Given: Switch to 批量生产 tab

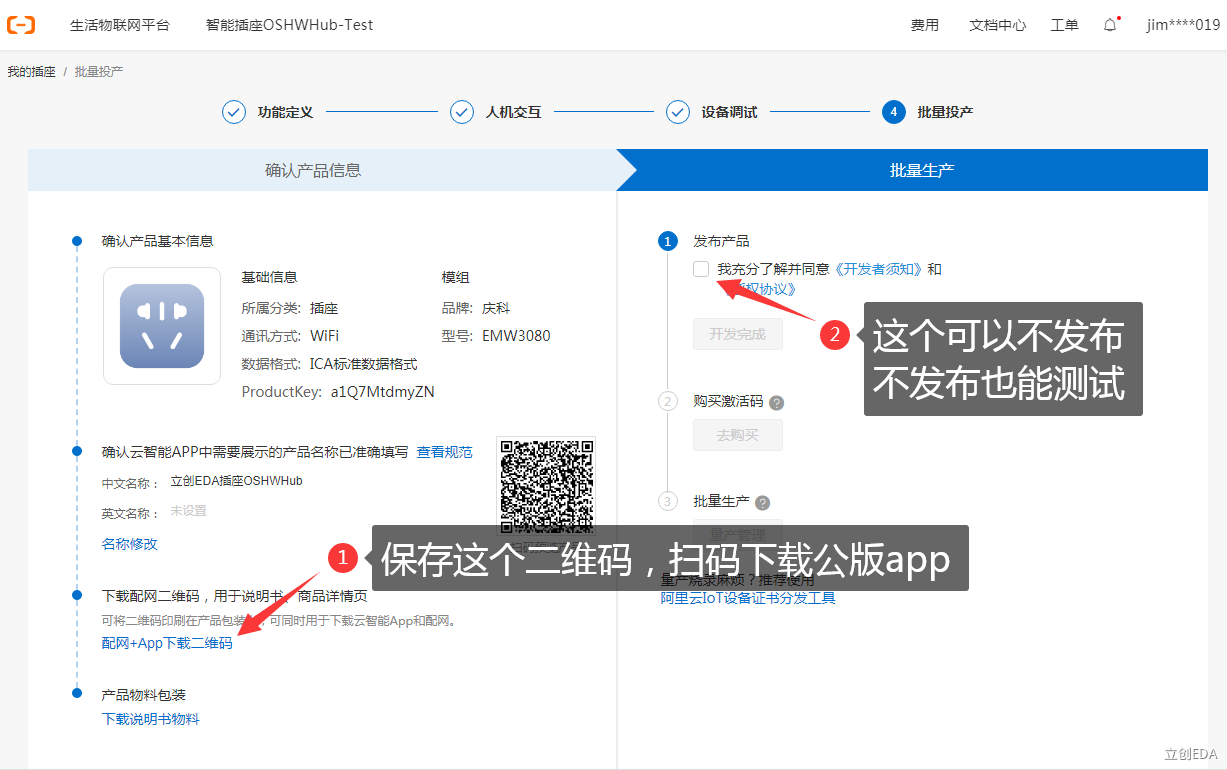Looking at the screenshot, I should 922,170.
